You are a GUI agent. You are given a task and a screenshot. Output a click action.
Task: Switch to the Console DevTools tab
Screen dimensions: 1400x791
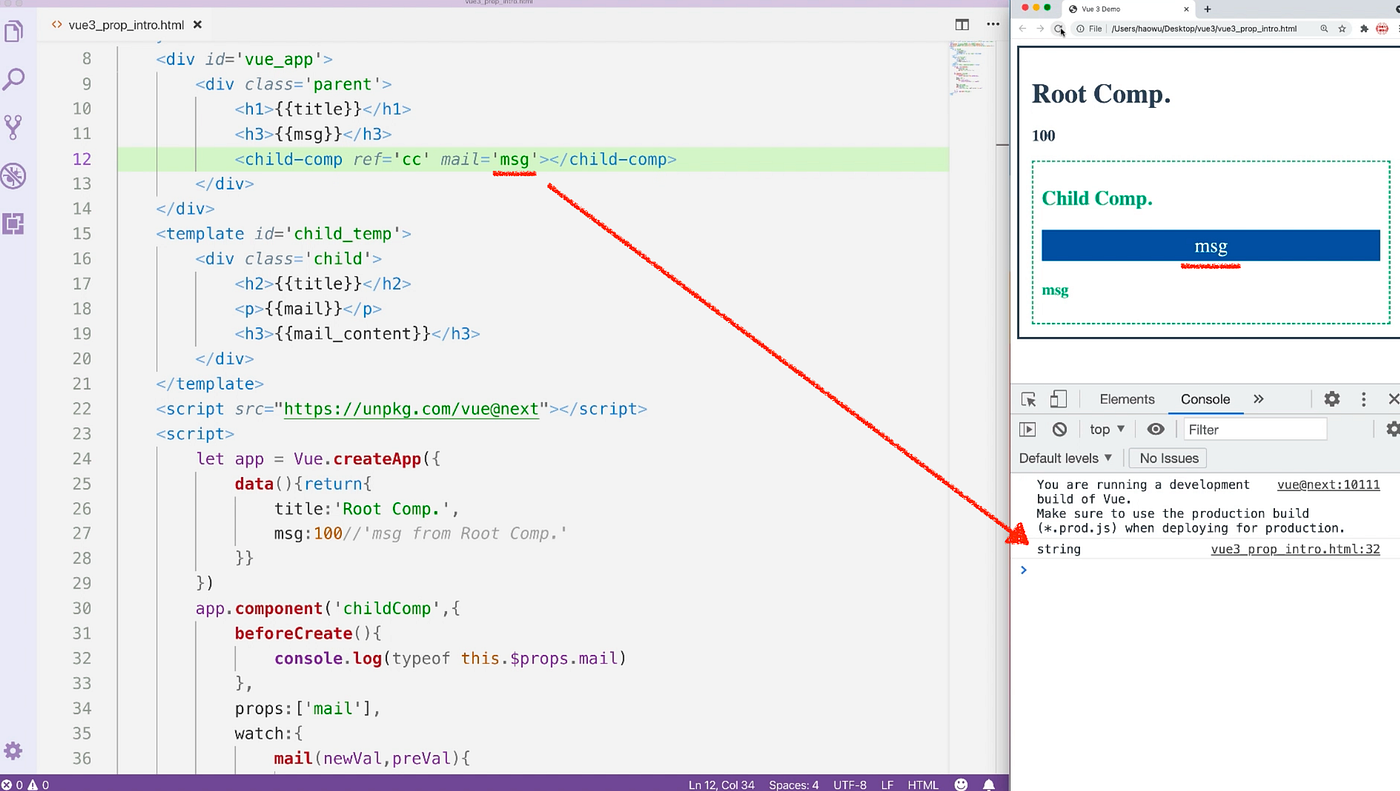click(1205, 399)
